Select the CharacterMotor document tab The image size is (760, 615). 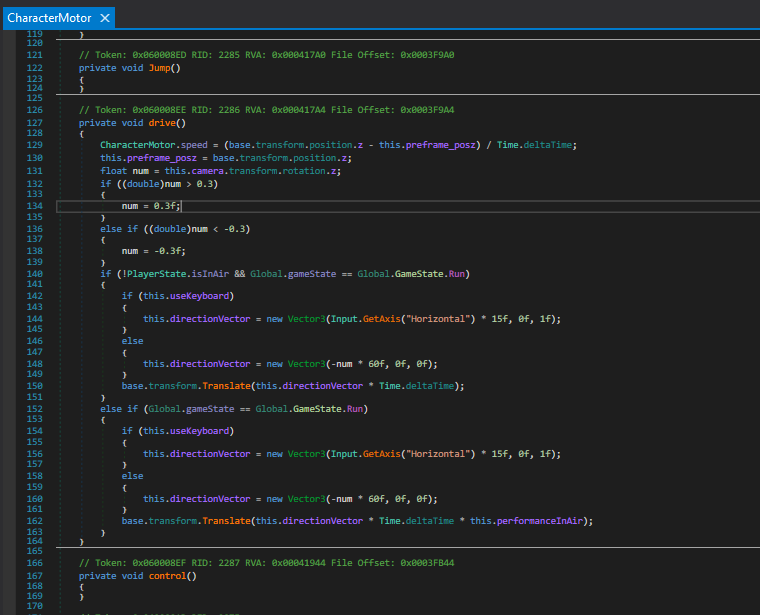59,18
